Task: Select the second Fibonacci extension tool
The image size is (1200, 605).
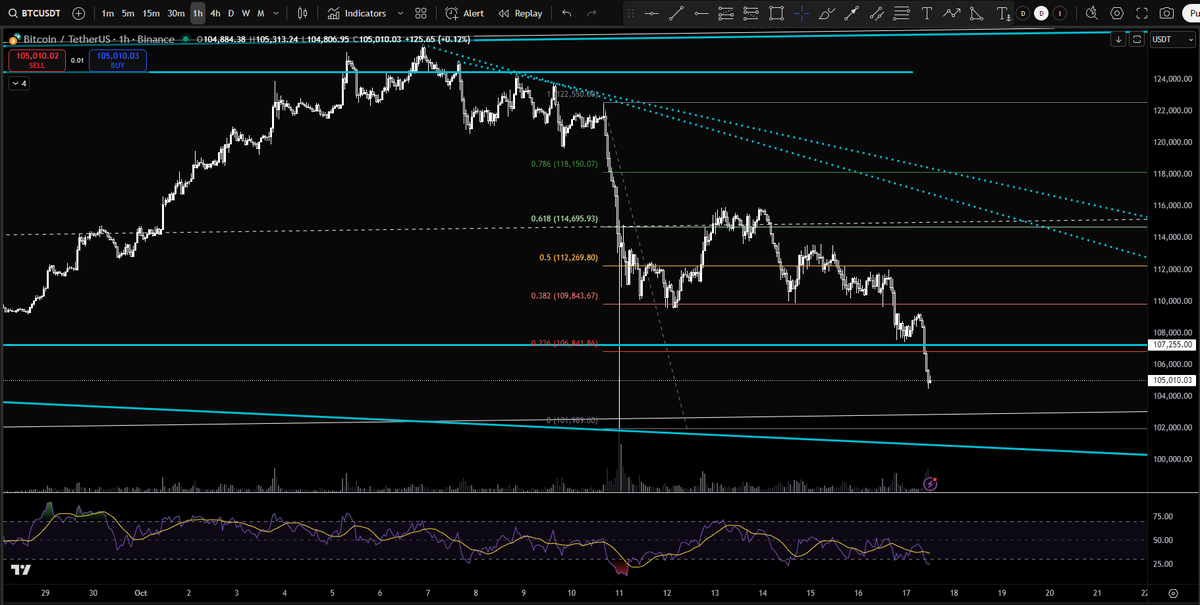Action: click(751, 13)
